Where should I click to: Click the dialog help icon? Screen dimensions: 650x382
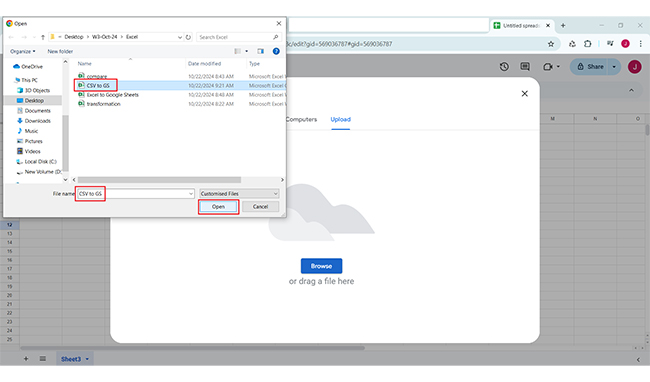click(276, 51)
